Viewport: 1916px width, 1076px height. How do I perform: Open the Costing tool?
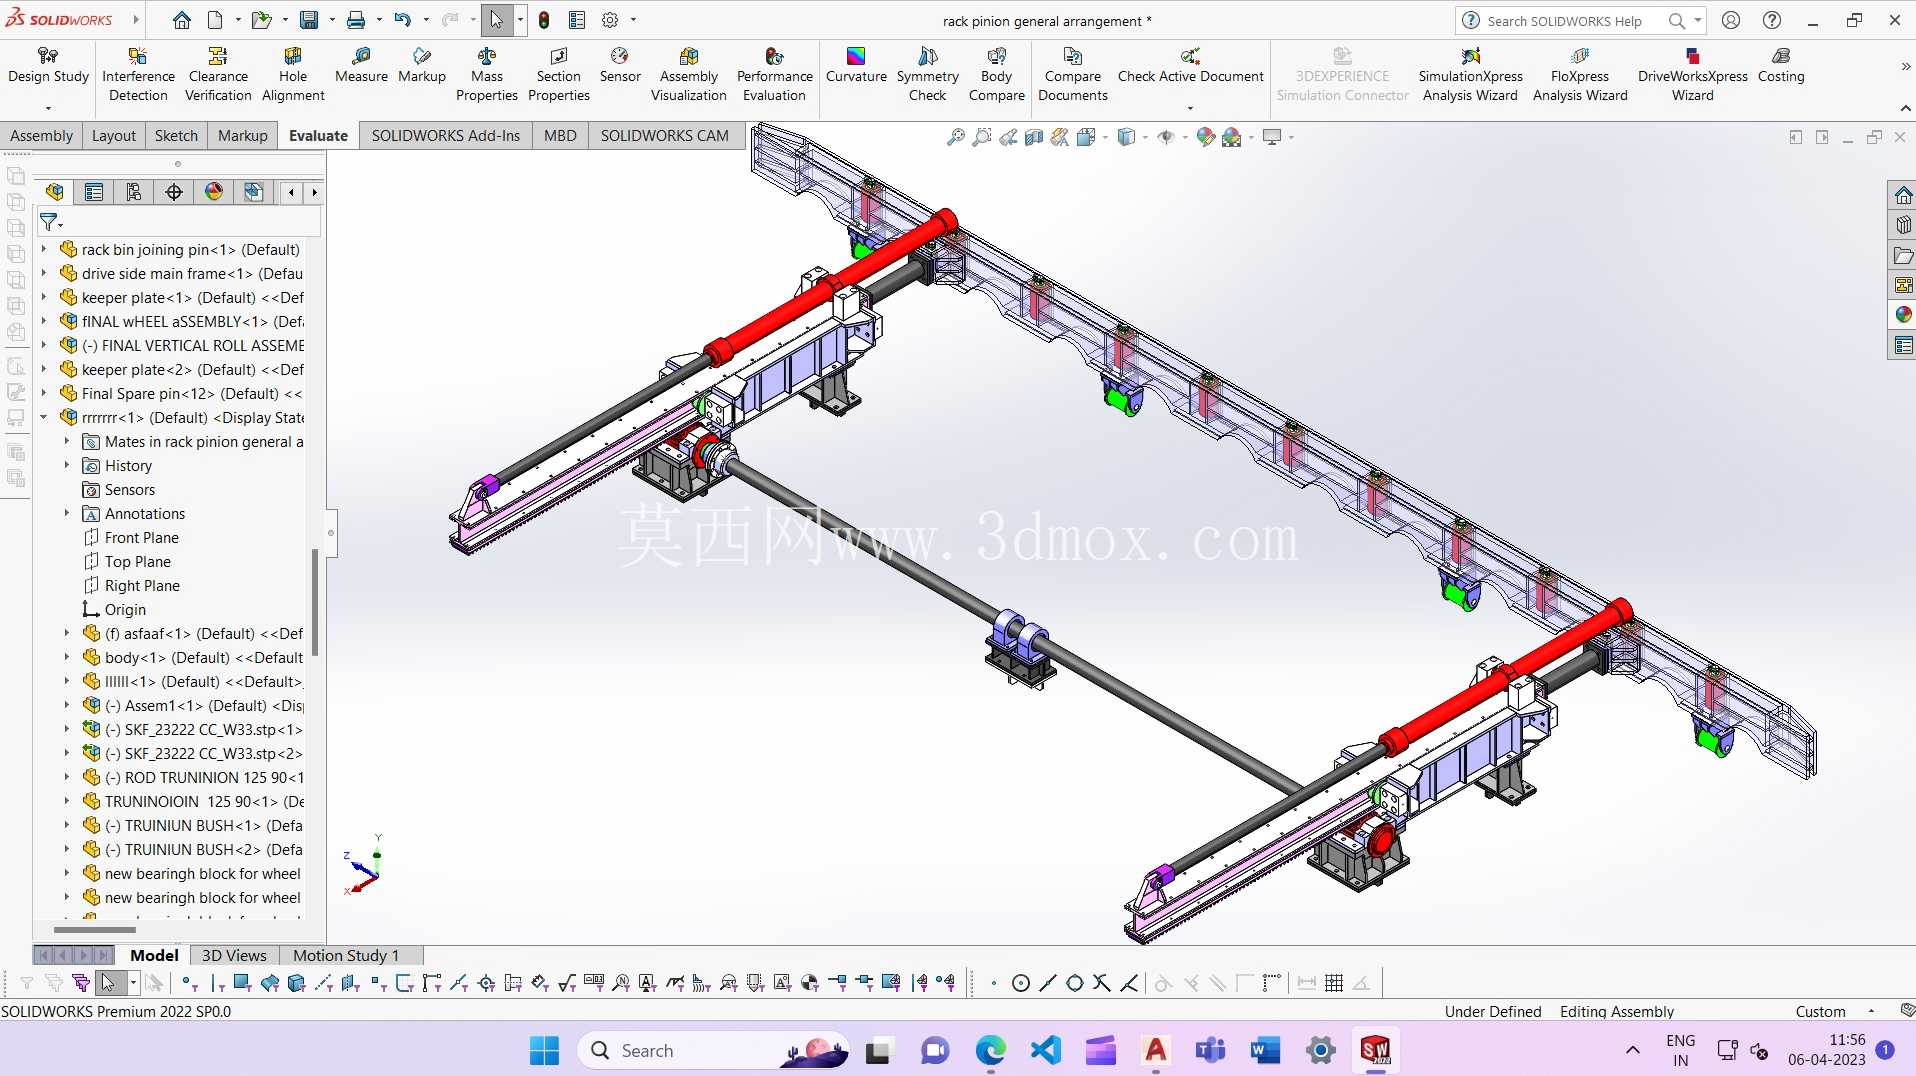pos(1781,66)
